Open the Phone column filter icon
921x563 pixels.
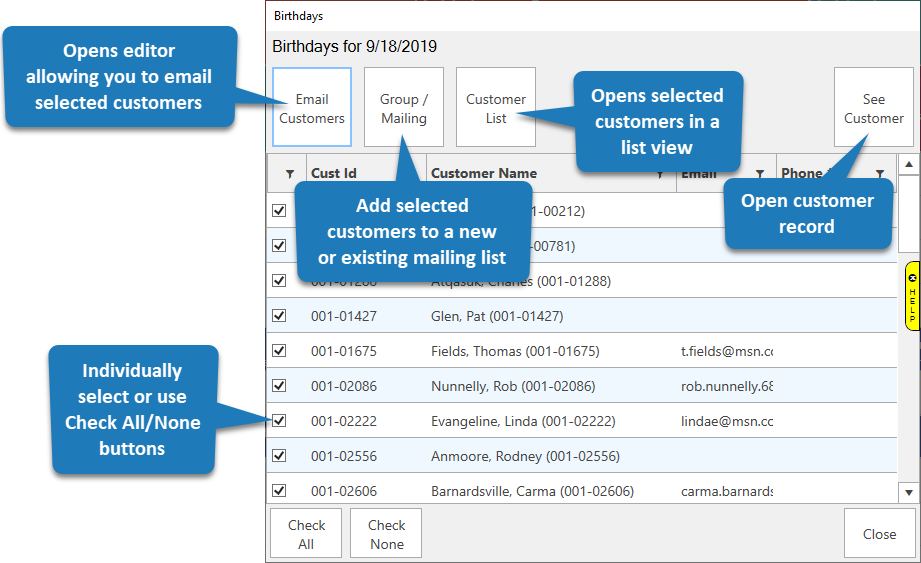click(x=880, y=174)
